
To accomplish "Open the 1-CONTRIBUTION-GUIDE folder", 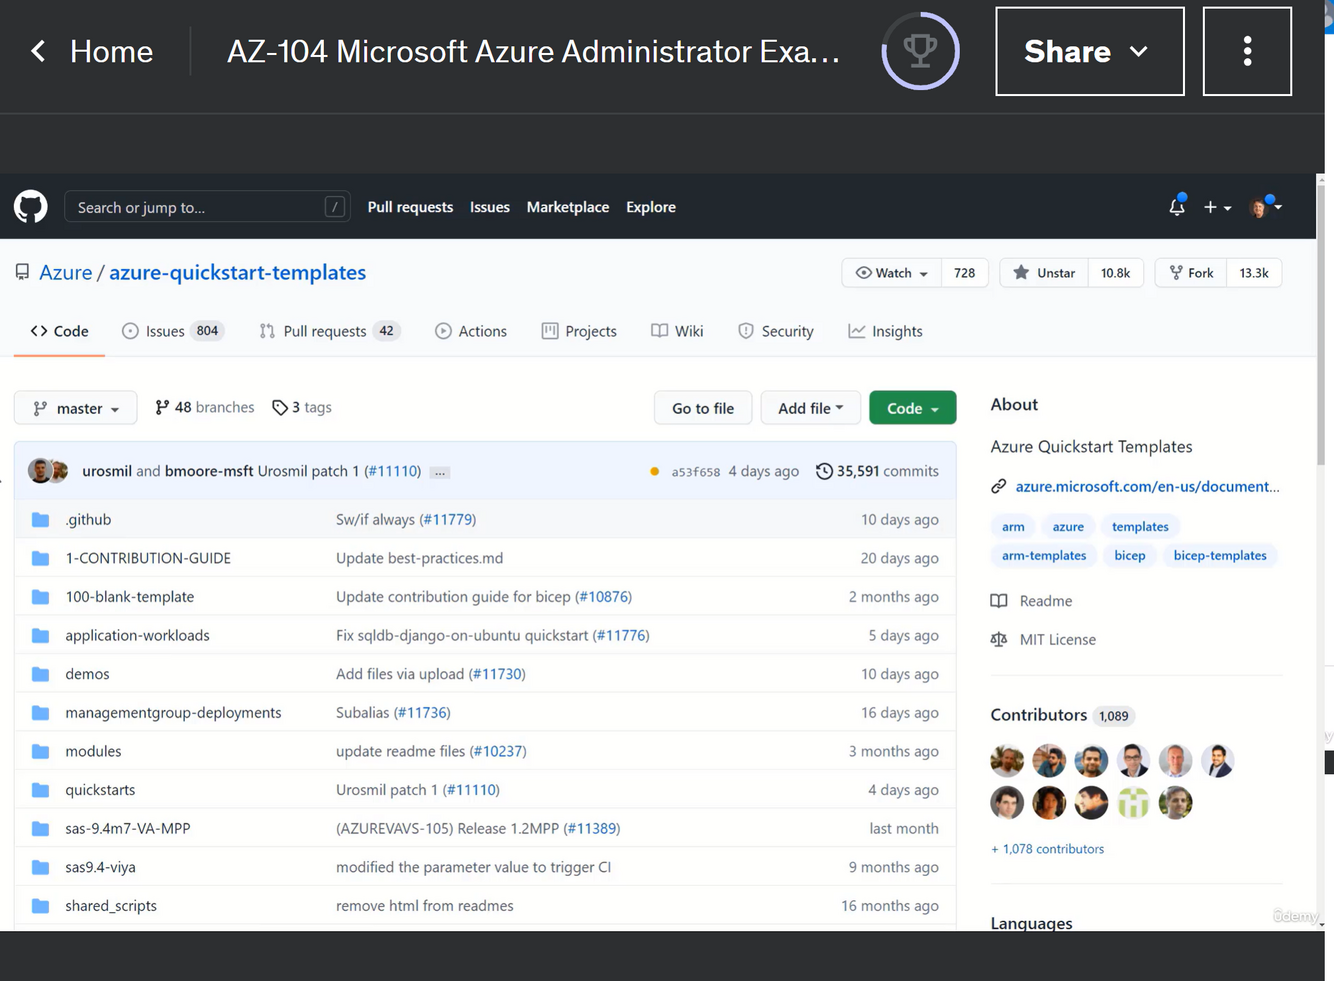I will (x=148, y=558).
